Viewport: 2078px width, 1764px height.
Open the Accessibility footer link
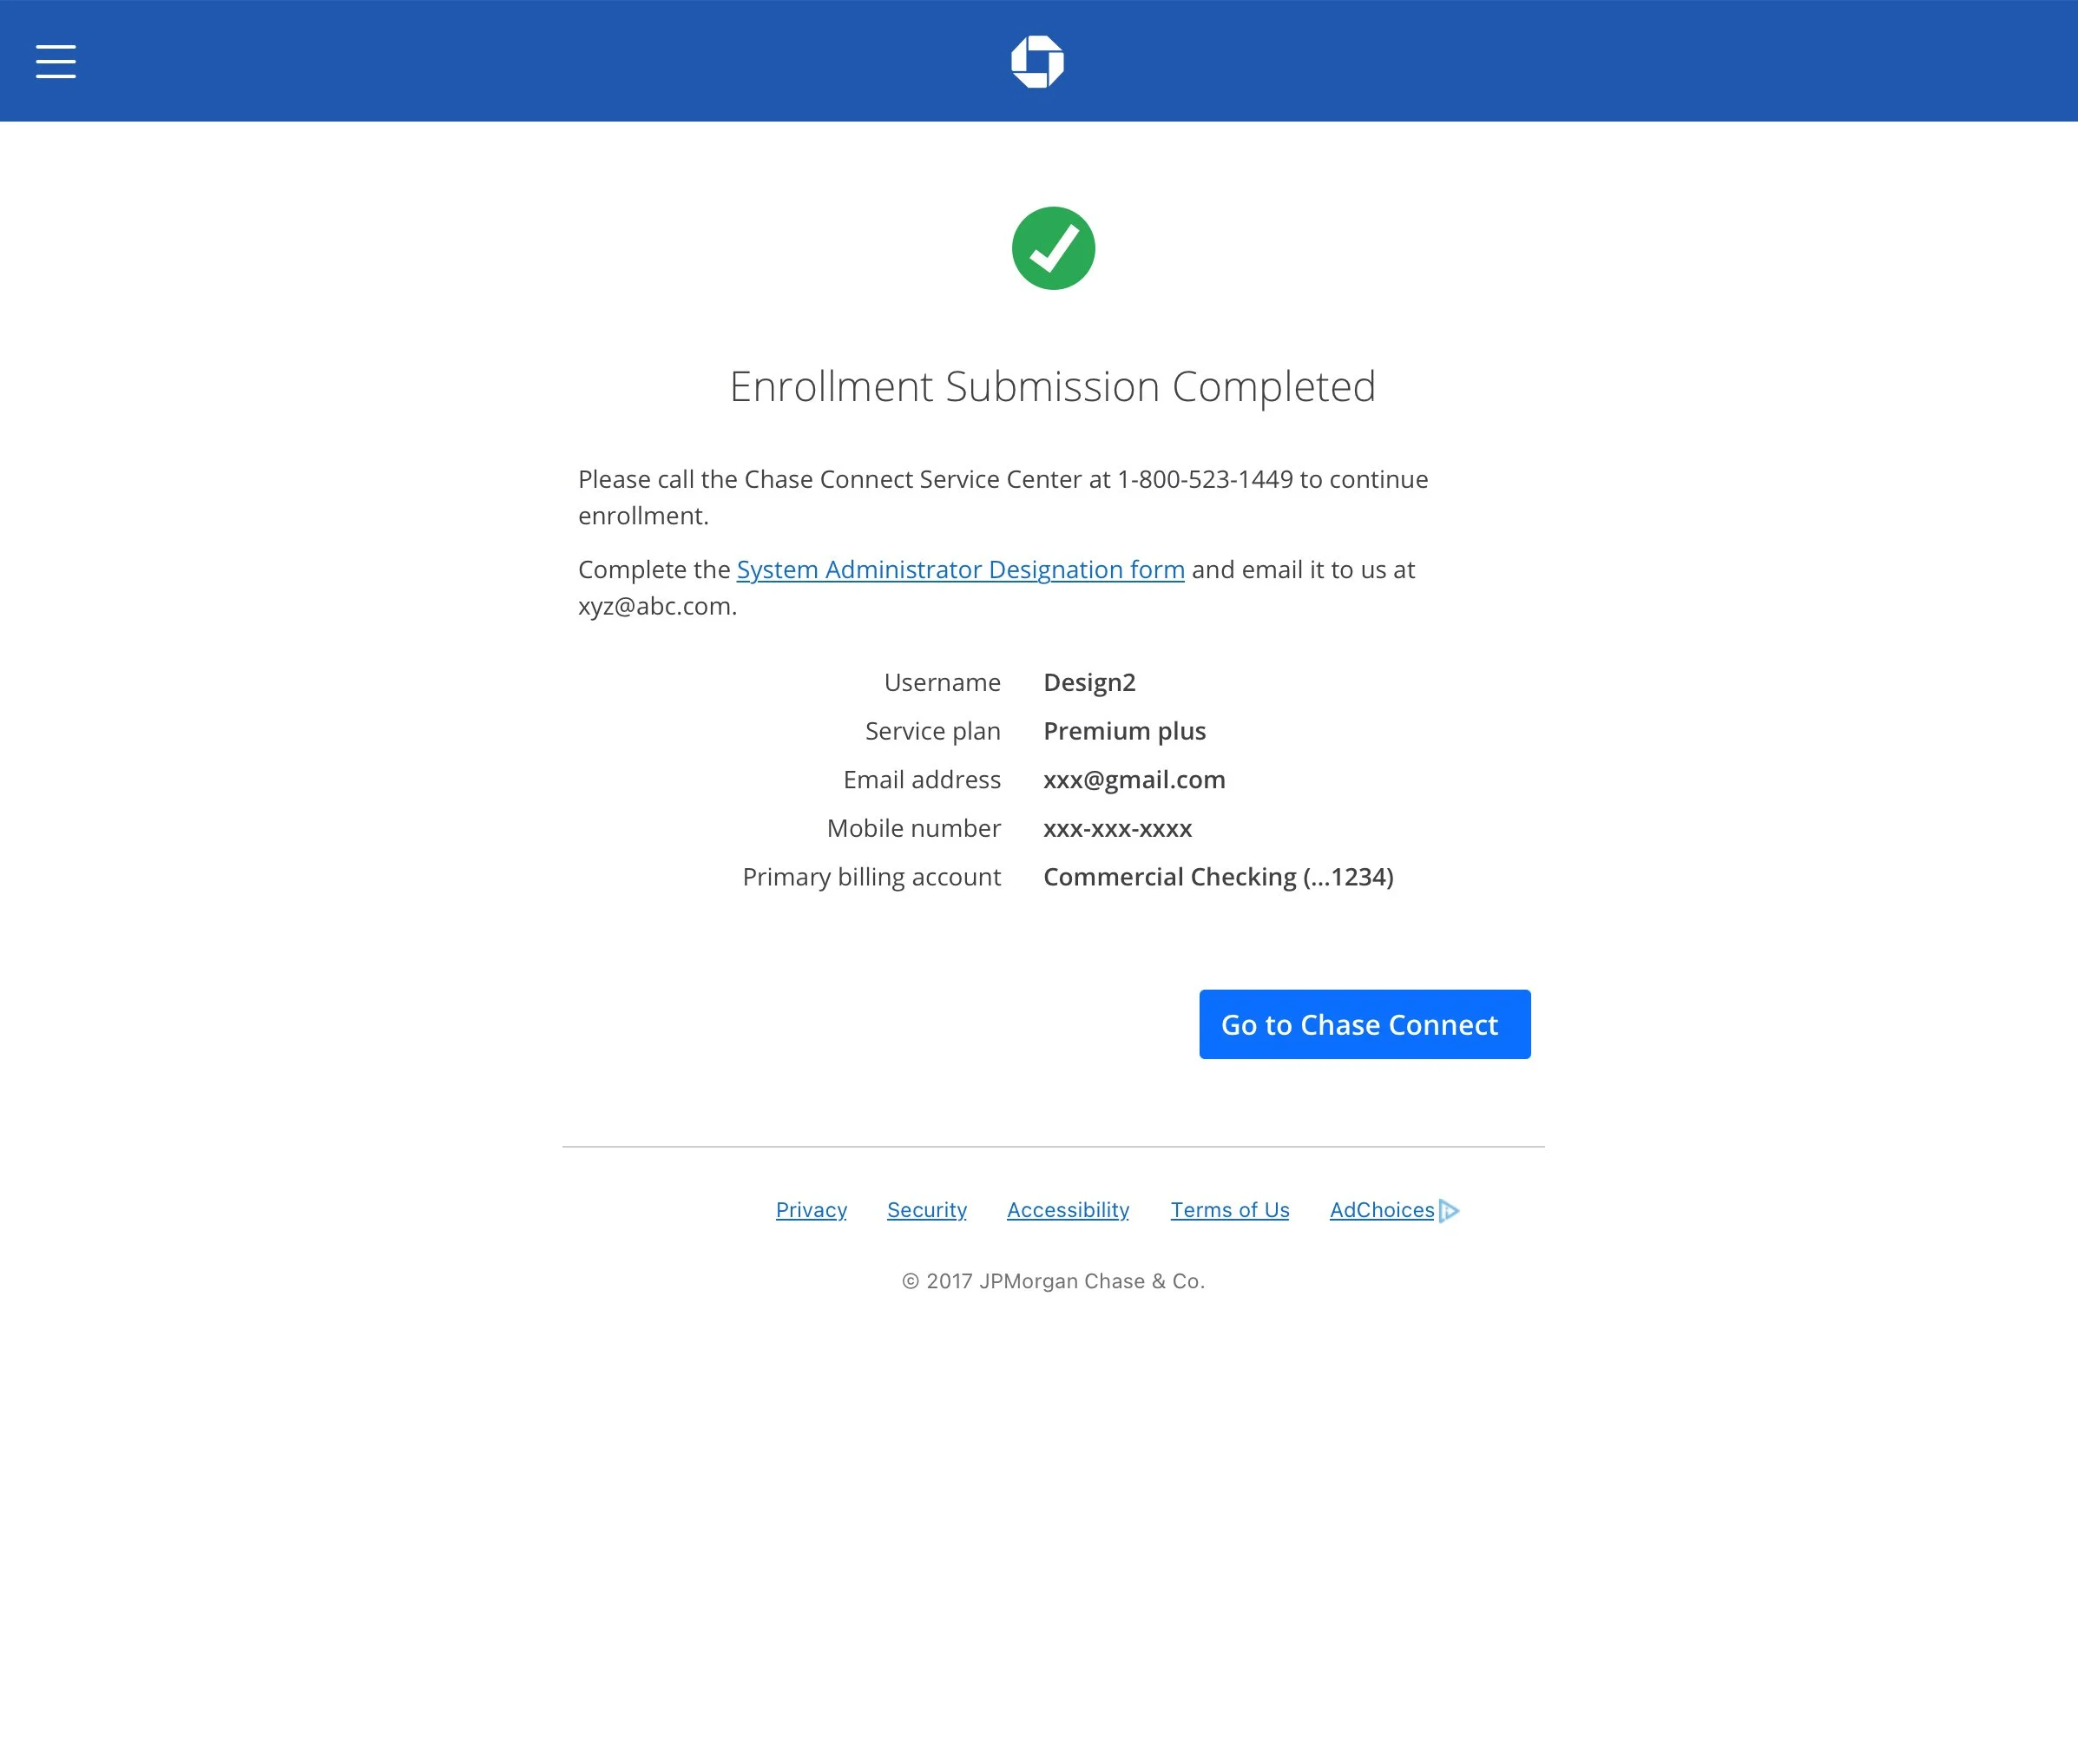tap(1067, 1210)
